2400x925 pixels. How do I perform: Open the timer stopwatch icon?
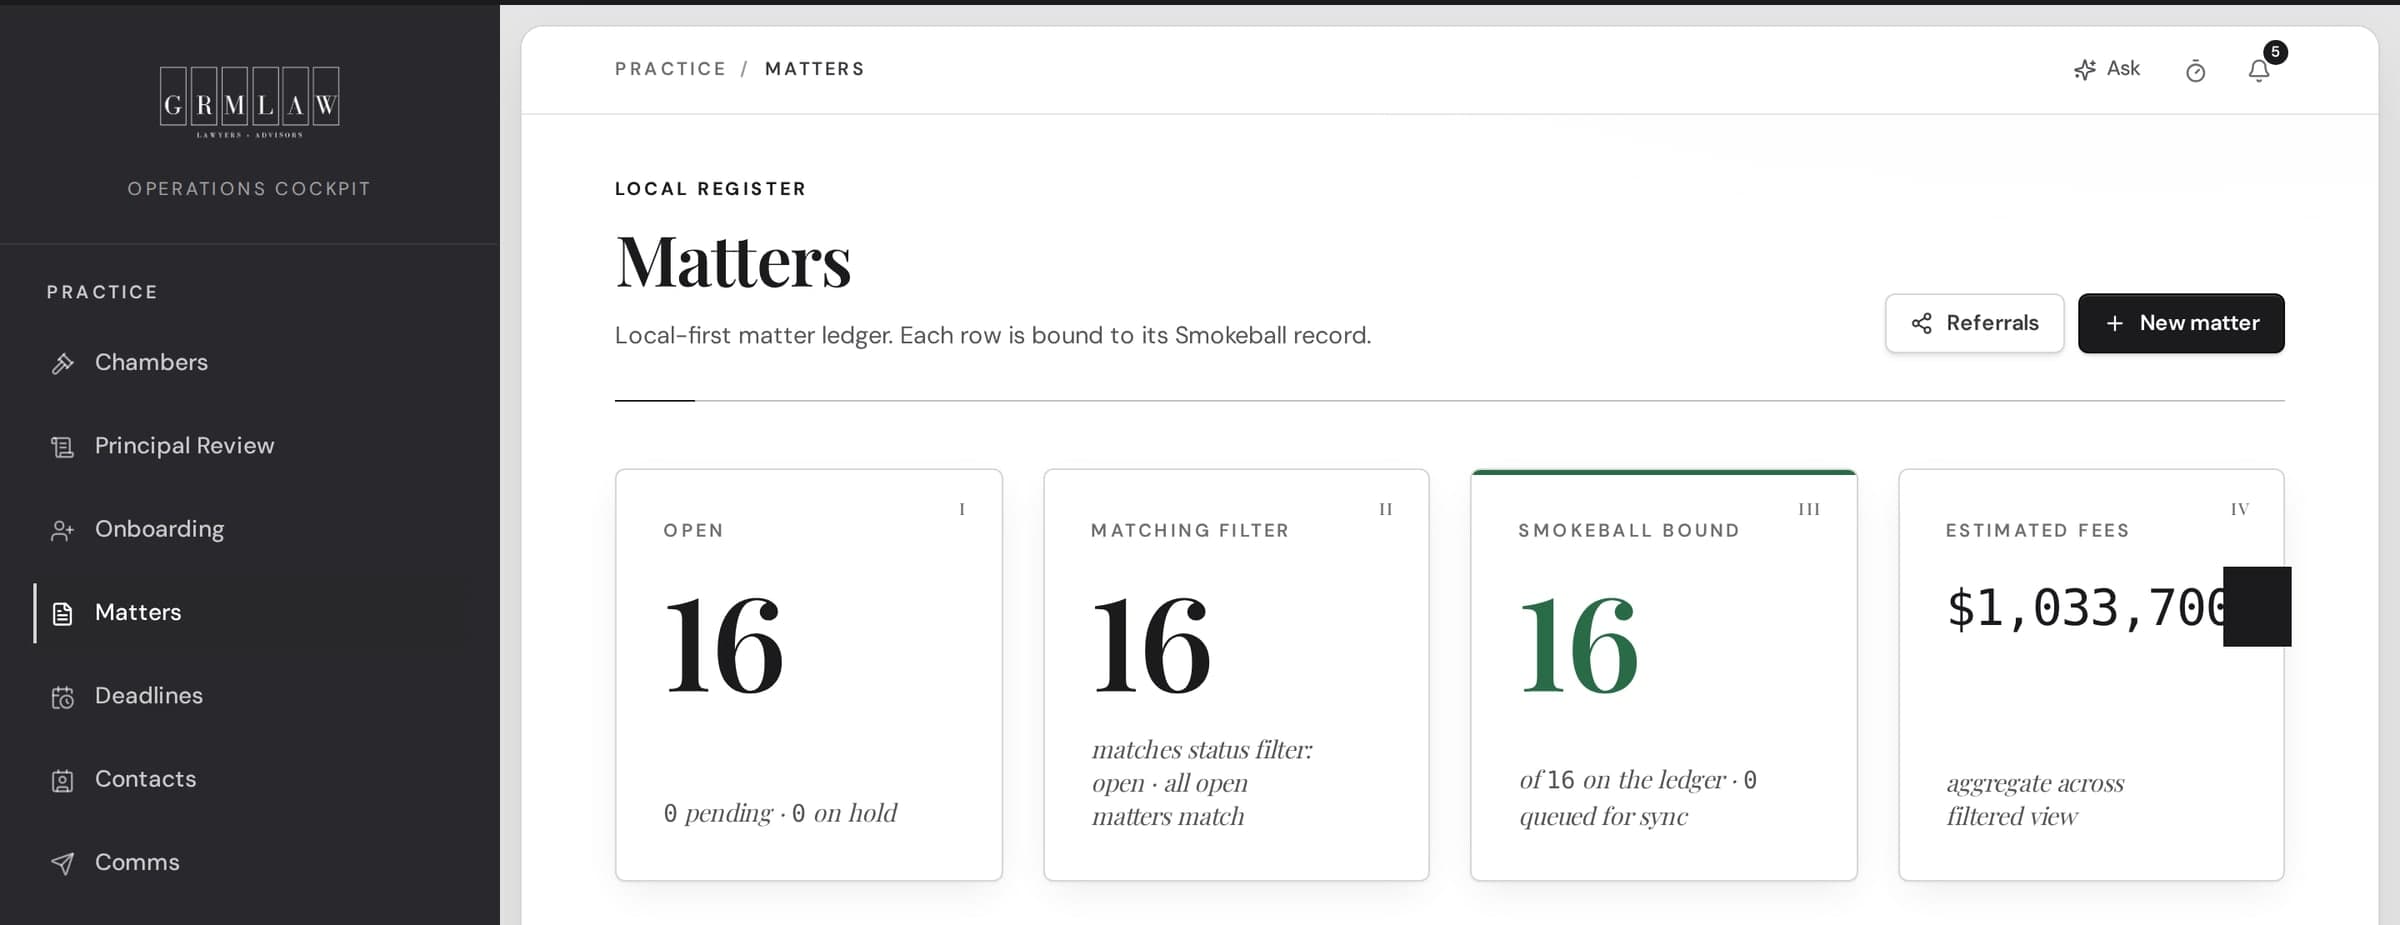pyautogui.click(x=2195, y=71)
